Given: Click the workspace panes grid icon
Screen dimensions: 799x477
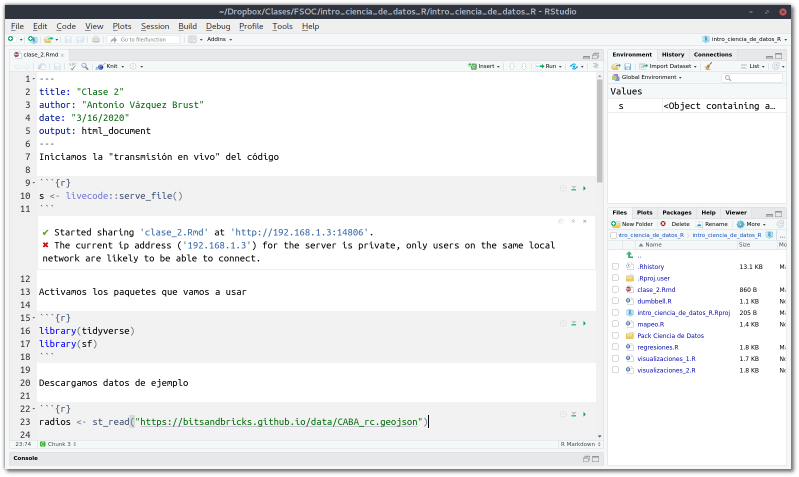Looking at the screenshot, I should (192, 39).
